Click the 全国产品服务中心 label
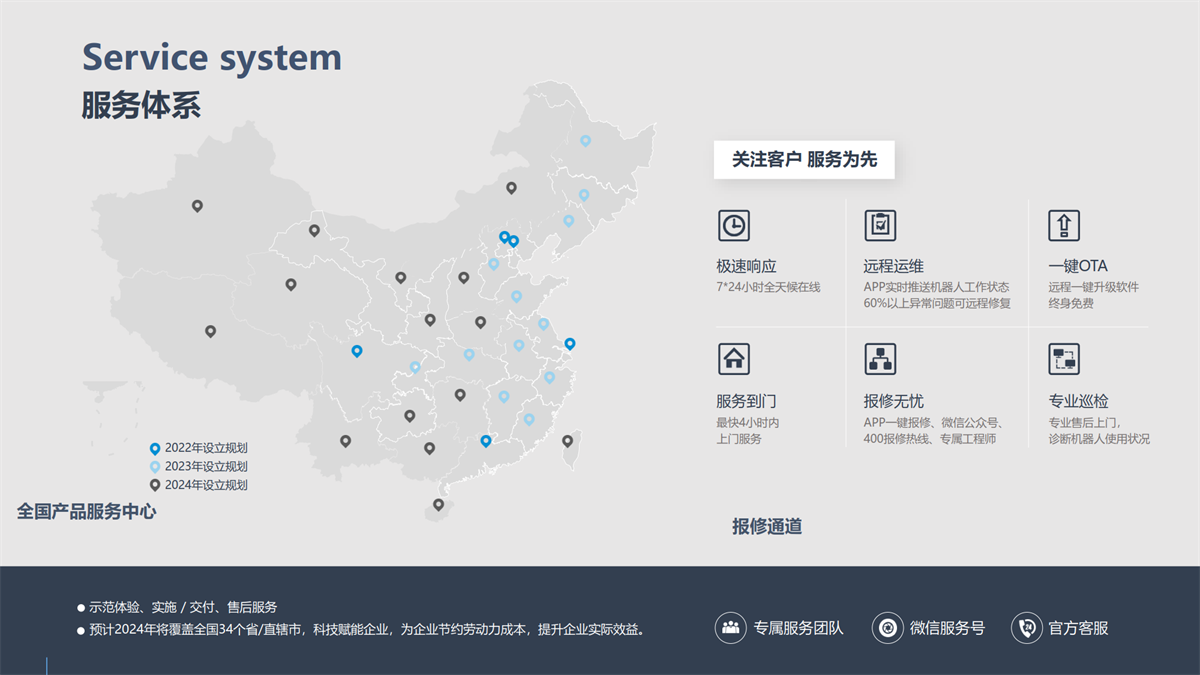1200x675 pixels. pyautogui.click(x=86, y=512)
